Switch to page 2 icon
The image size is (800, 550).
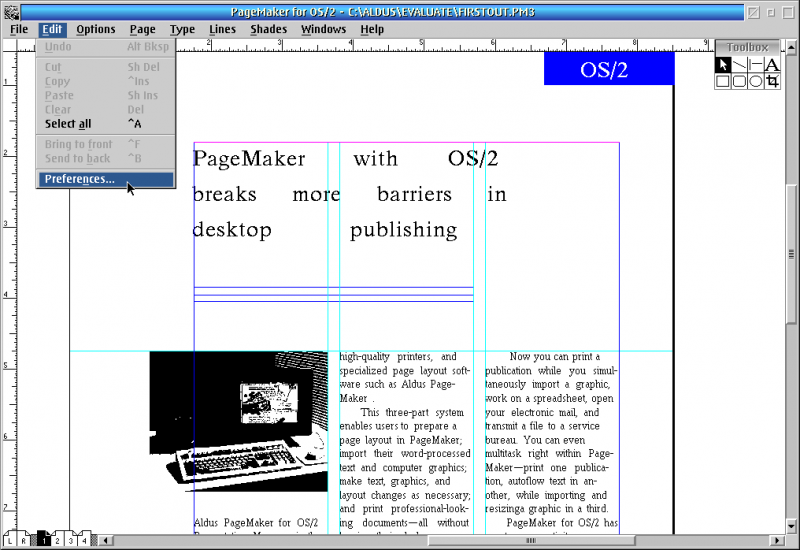[58, 540]
